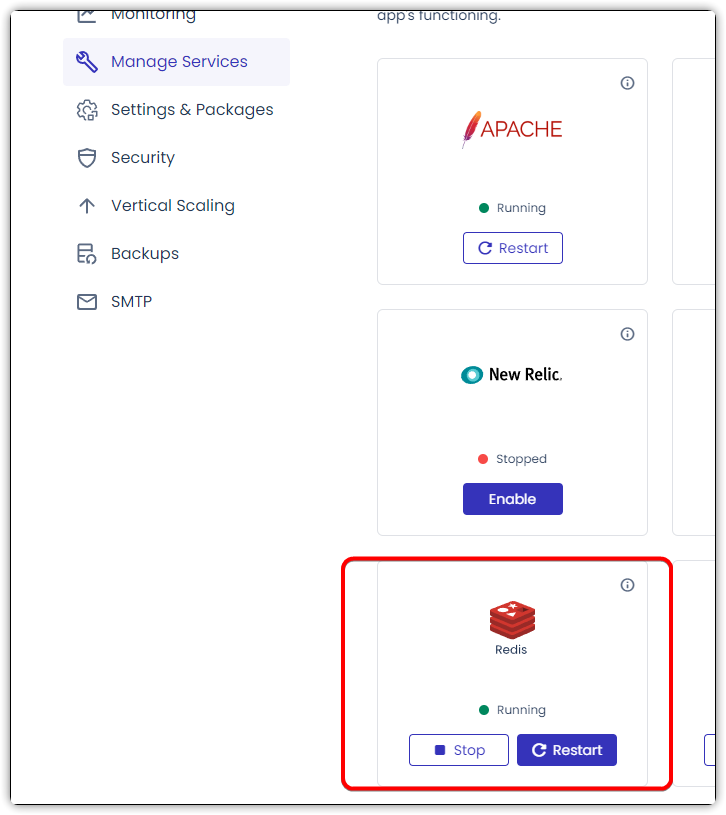Show info for Apache service
The image size is (726, 815).
627,83
